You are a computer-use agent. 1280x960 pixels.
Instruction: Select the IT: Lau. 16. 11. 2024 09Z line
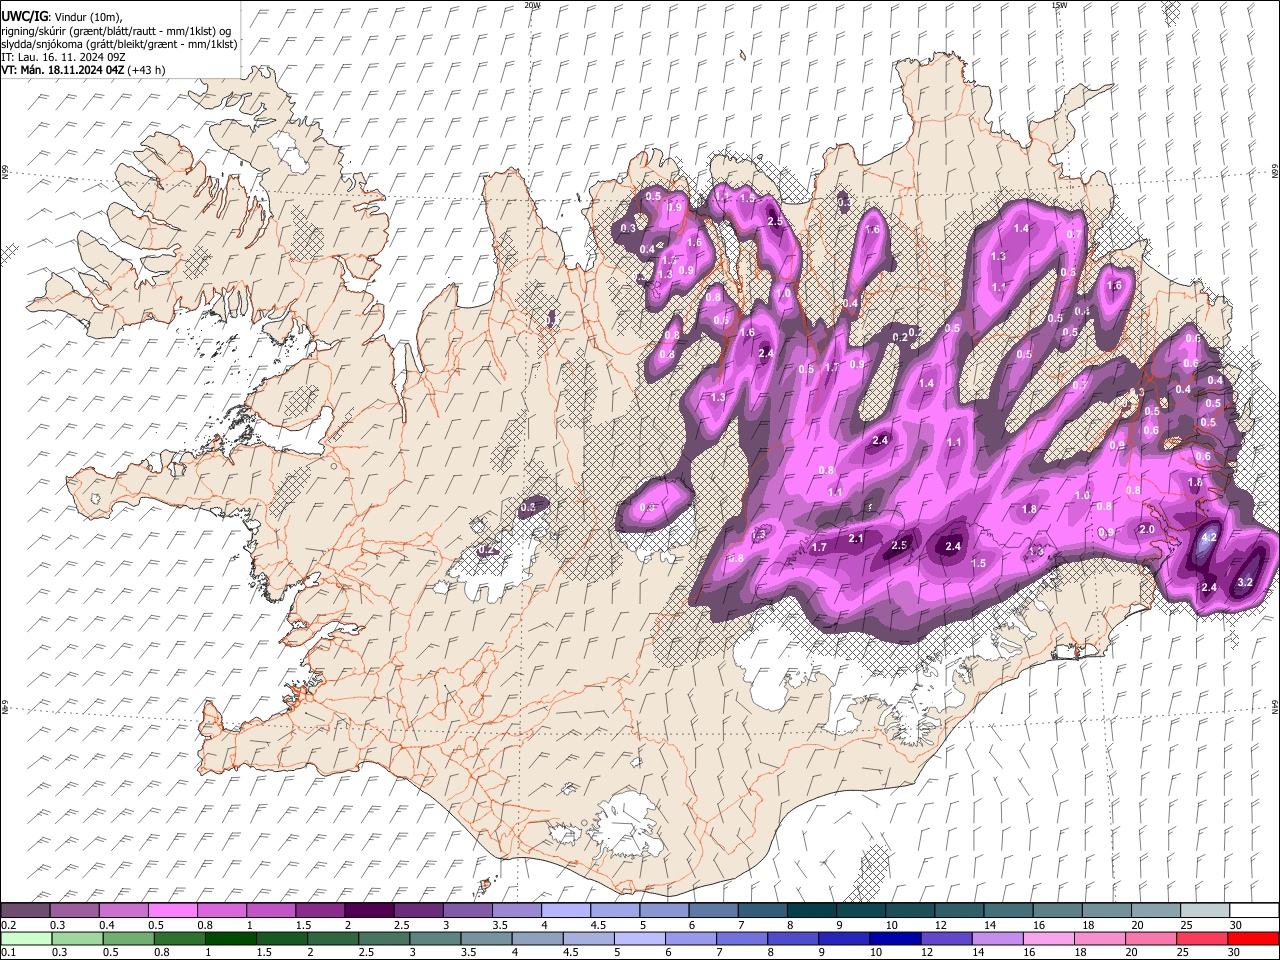(63, 57)
